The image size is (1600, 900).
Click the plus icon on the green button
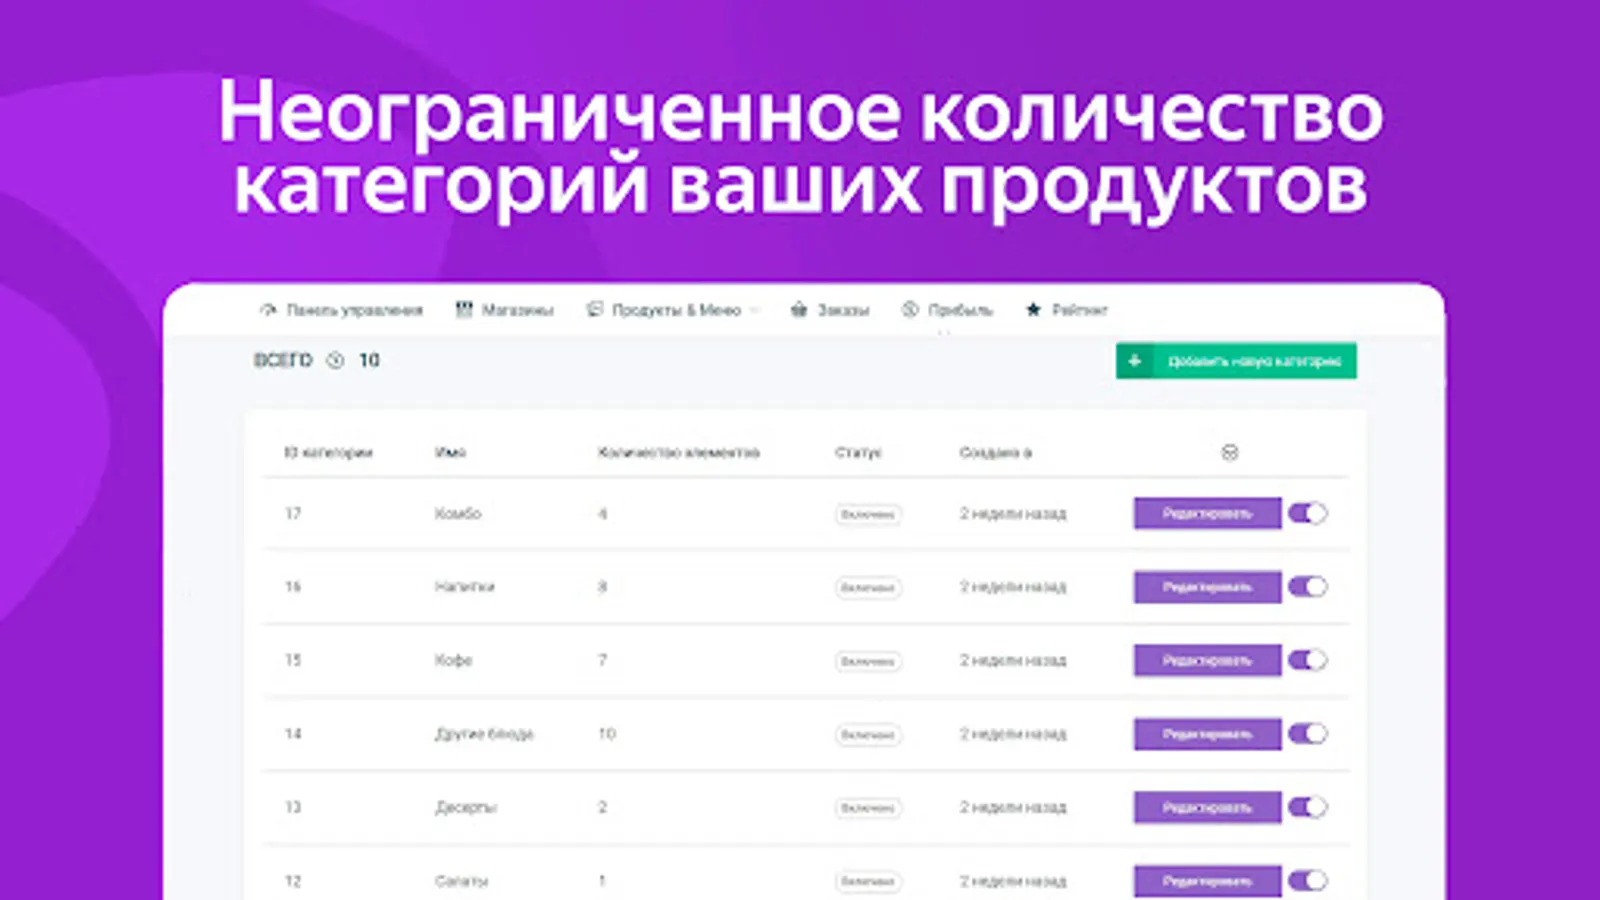tap(1135, 361)
